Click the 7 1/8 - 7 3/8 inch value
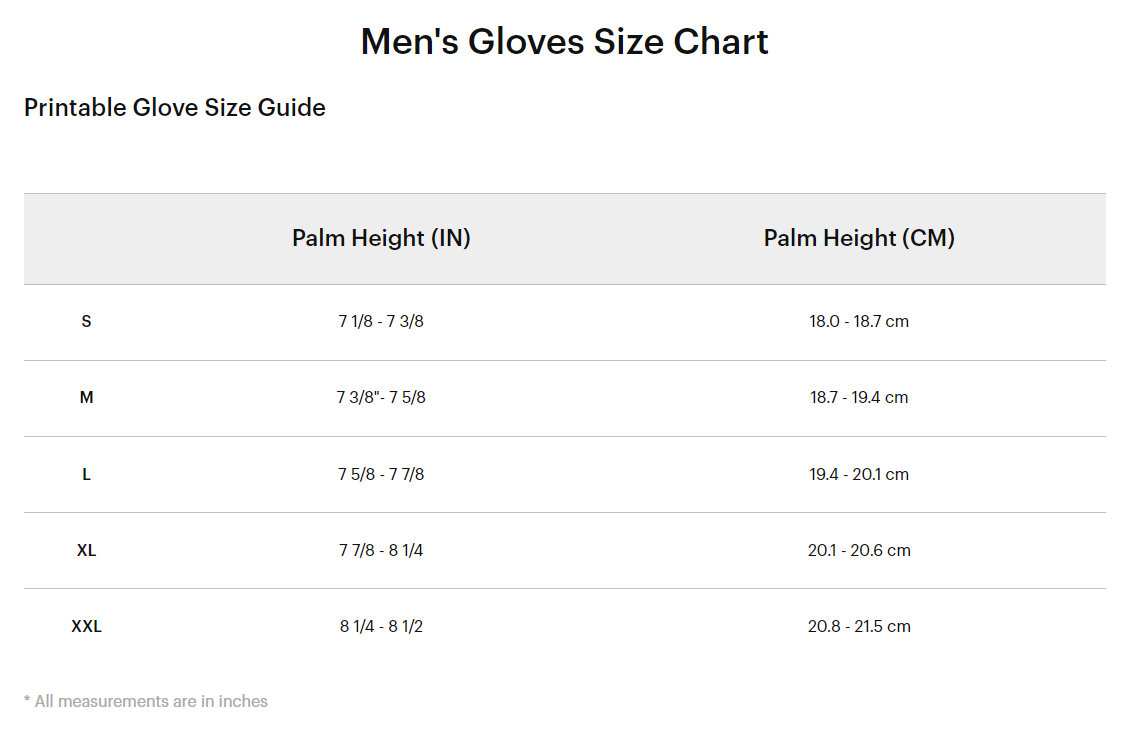This screenshot has height=741, width=1131. [381, 322]
